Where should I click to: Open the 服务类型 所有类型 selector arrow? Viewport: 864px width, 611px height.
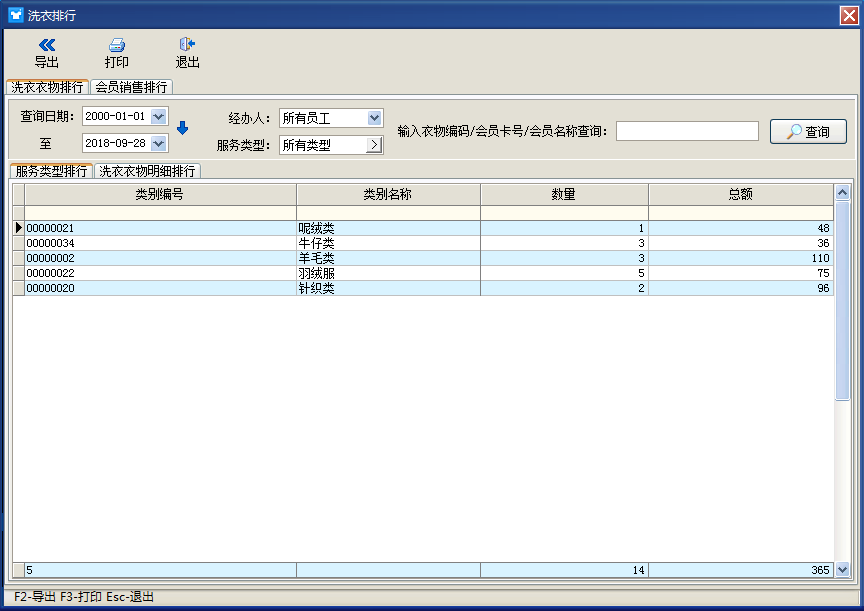click(x=375, y=145)
